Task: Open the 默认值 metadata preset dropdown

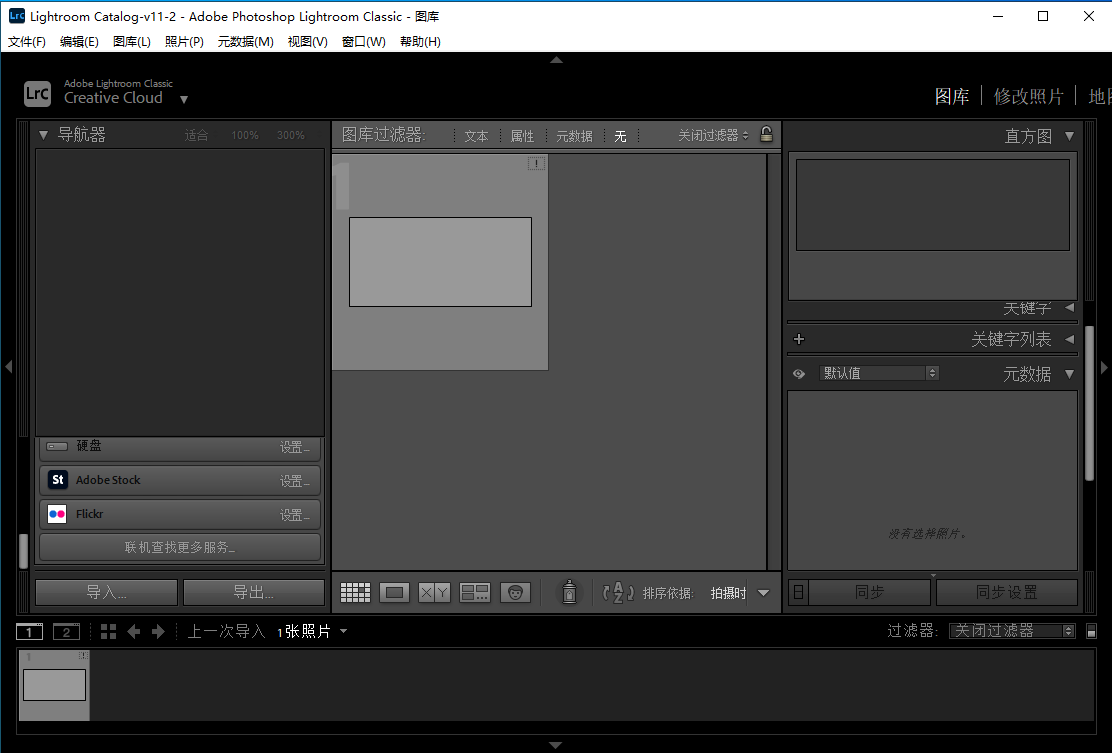Action: (x=879, y=373)
